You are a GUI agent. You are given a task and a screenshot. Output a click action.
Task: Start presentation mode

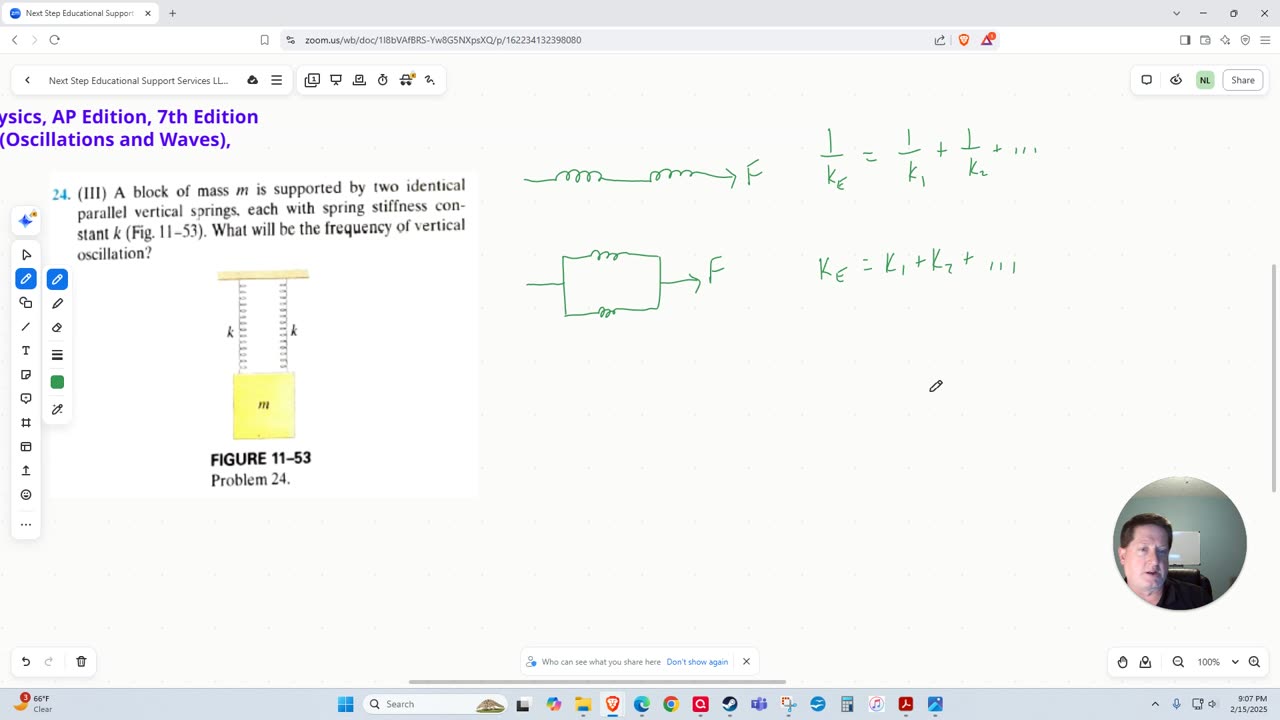pos(336,80)
